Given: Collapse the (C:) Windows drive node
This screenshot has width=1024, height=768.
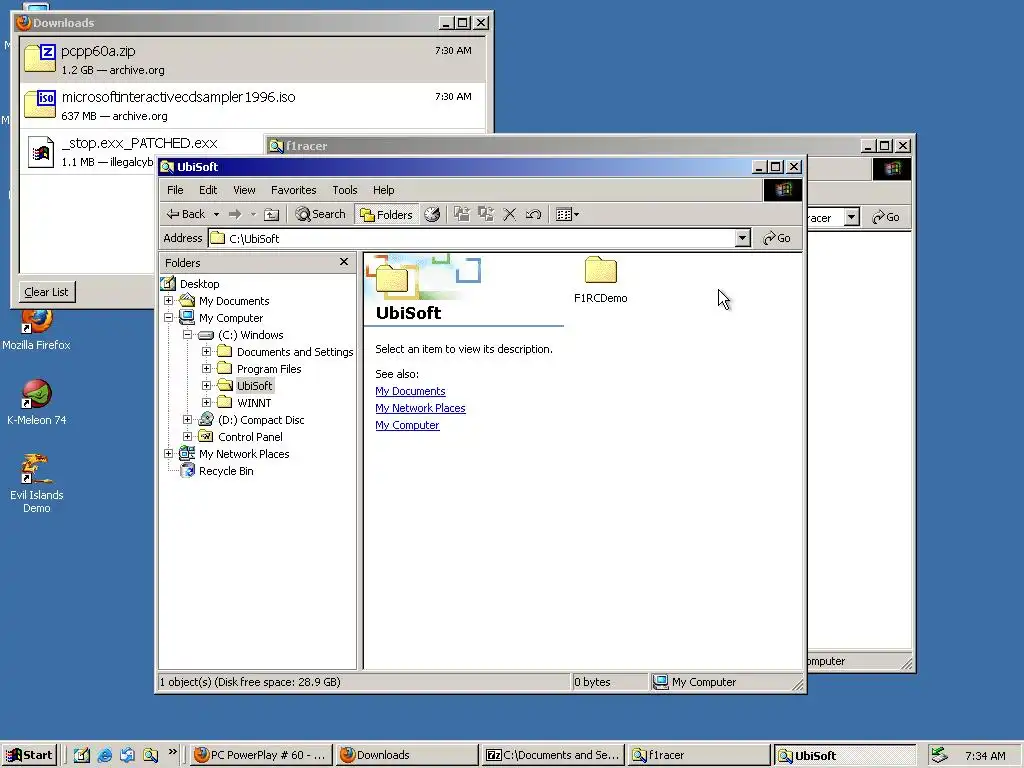Looking at the screenshot, I should click(x=187, y=335).
